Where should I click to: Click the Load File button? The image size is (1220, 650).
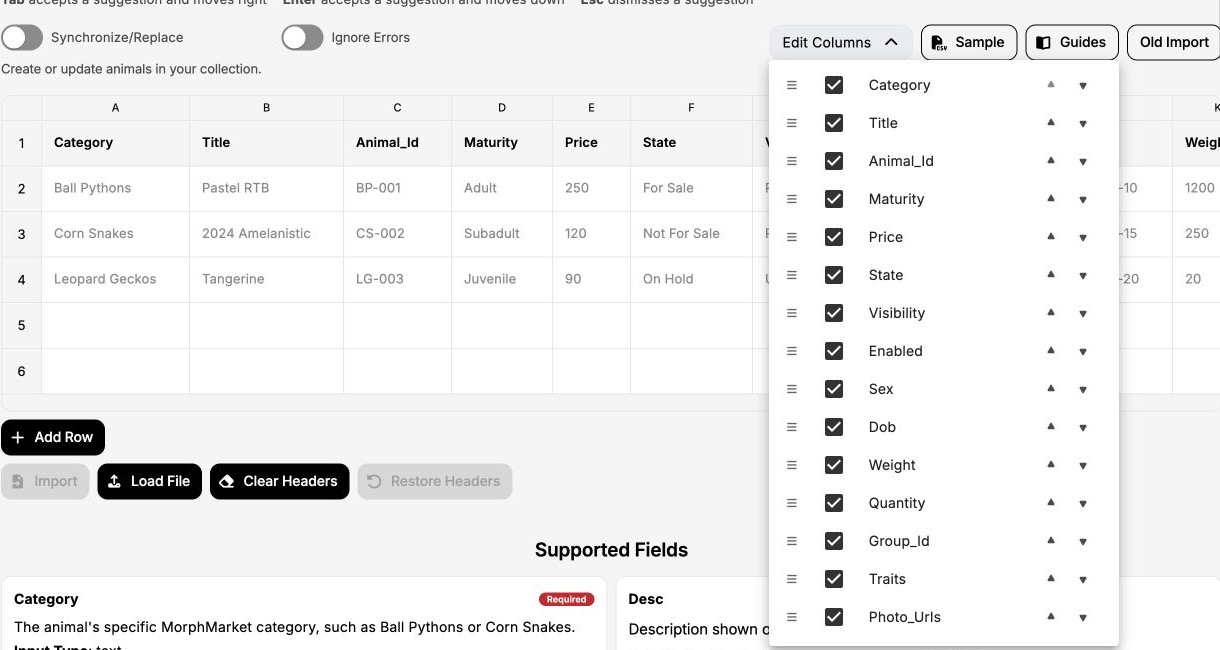[150, 481]
